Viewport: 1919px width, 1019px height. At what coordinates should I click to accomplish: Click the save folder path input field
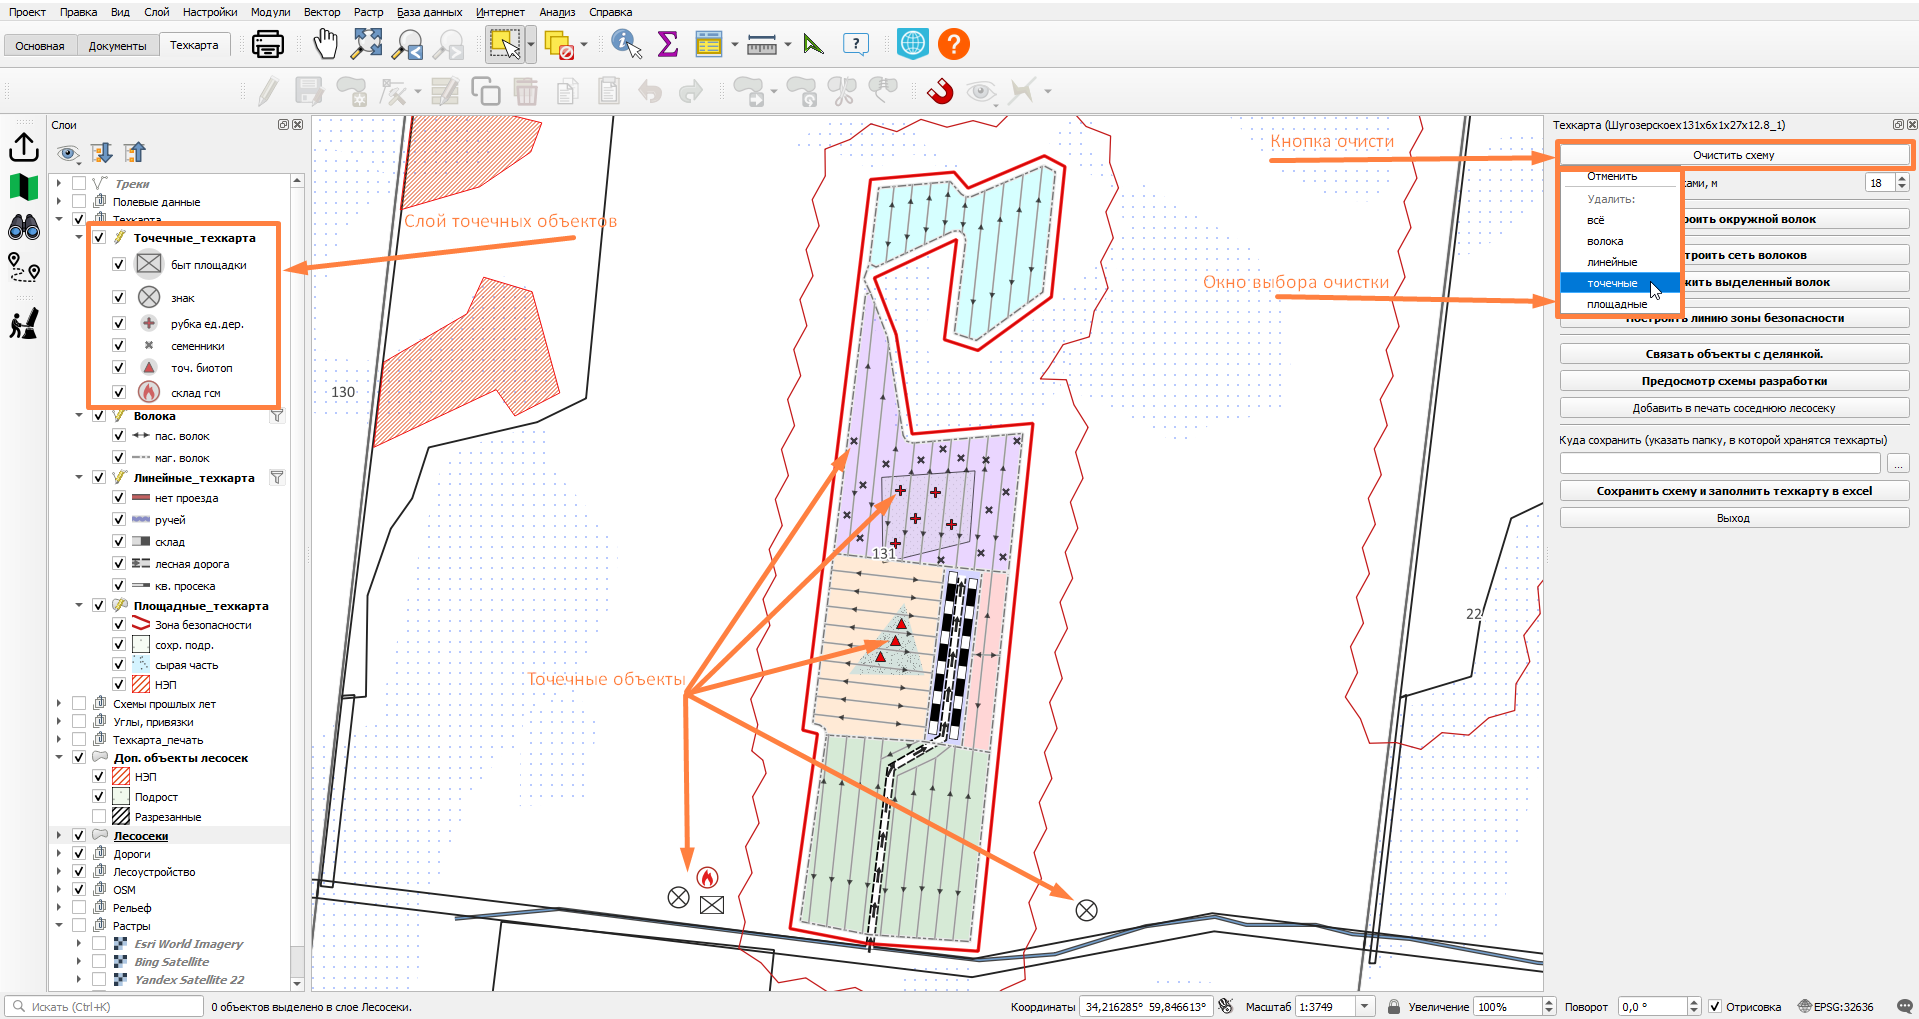point(1720,464)
